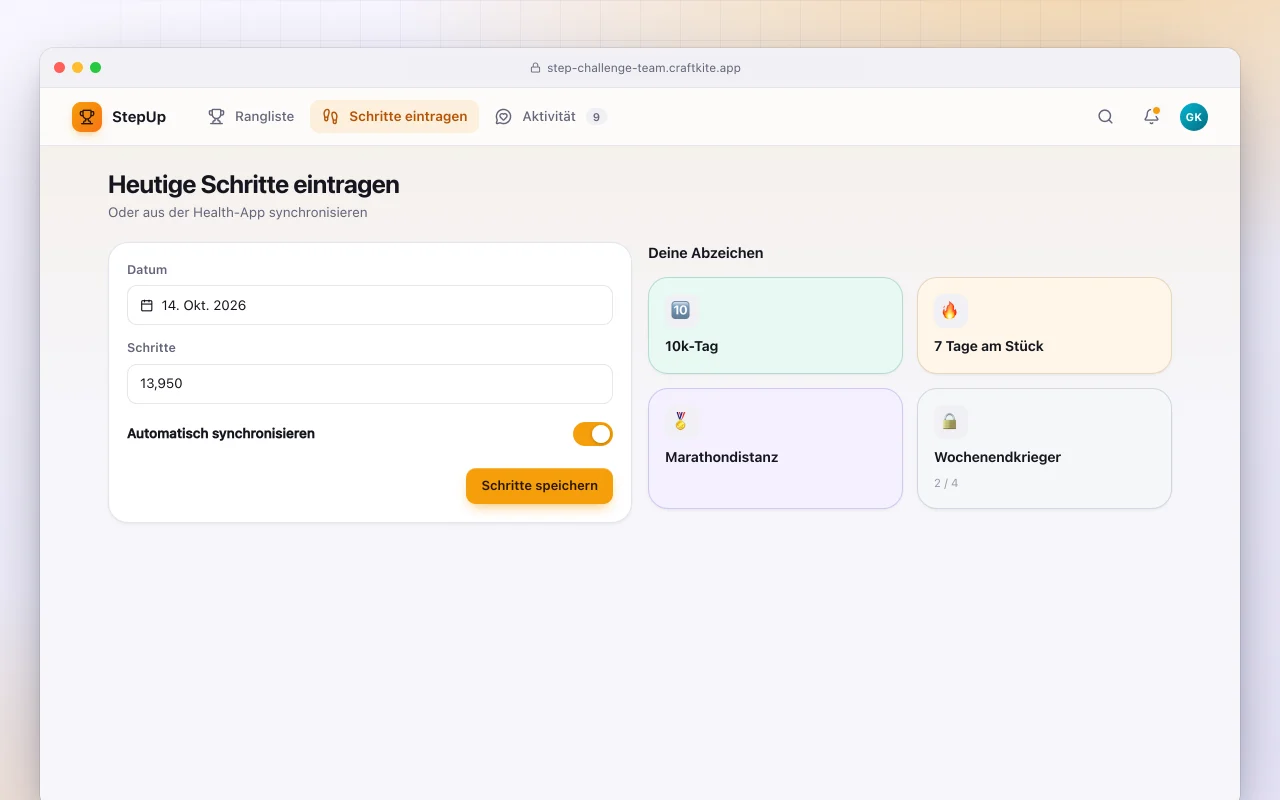Minimize the window with the yellow button

tap(78, 68)
